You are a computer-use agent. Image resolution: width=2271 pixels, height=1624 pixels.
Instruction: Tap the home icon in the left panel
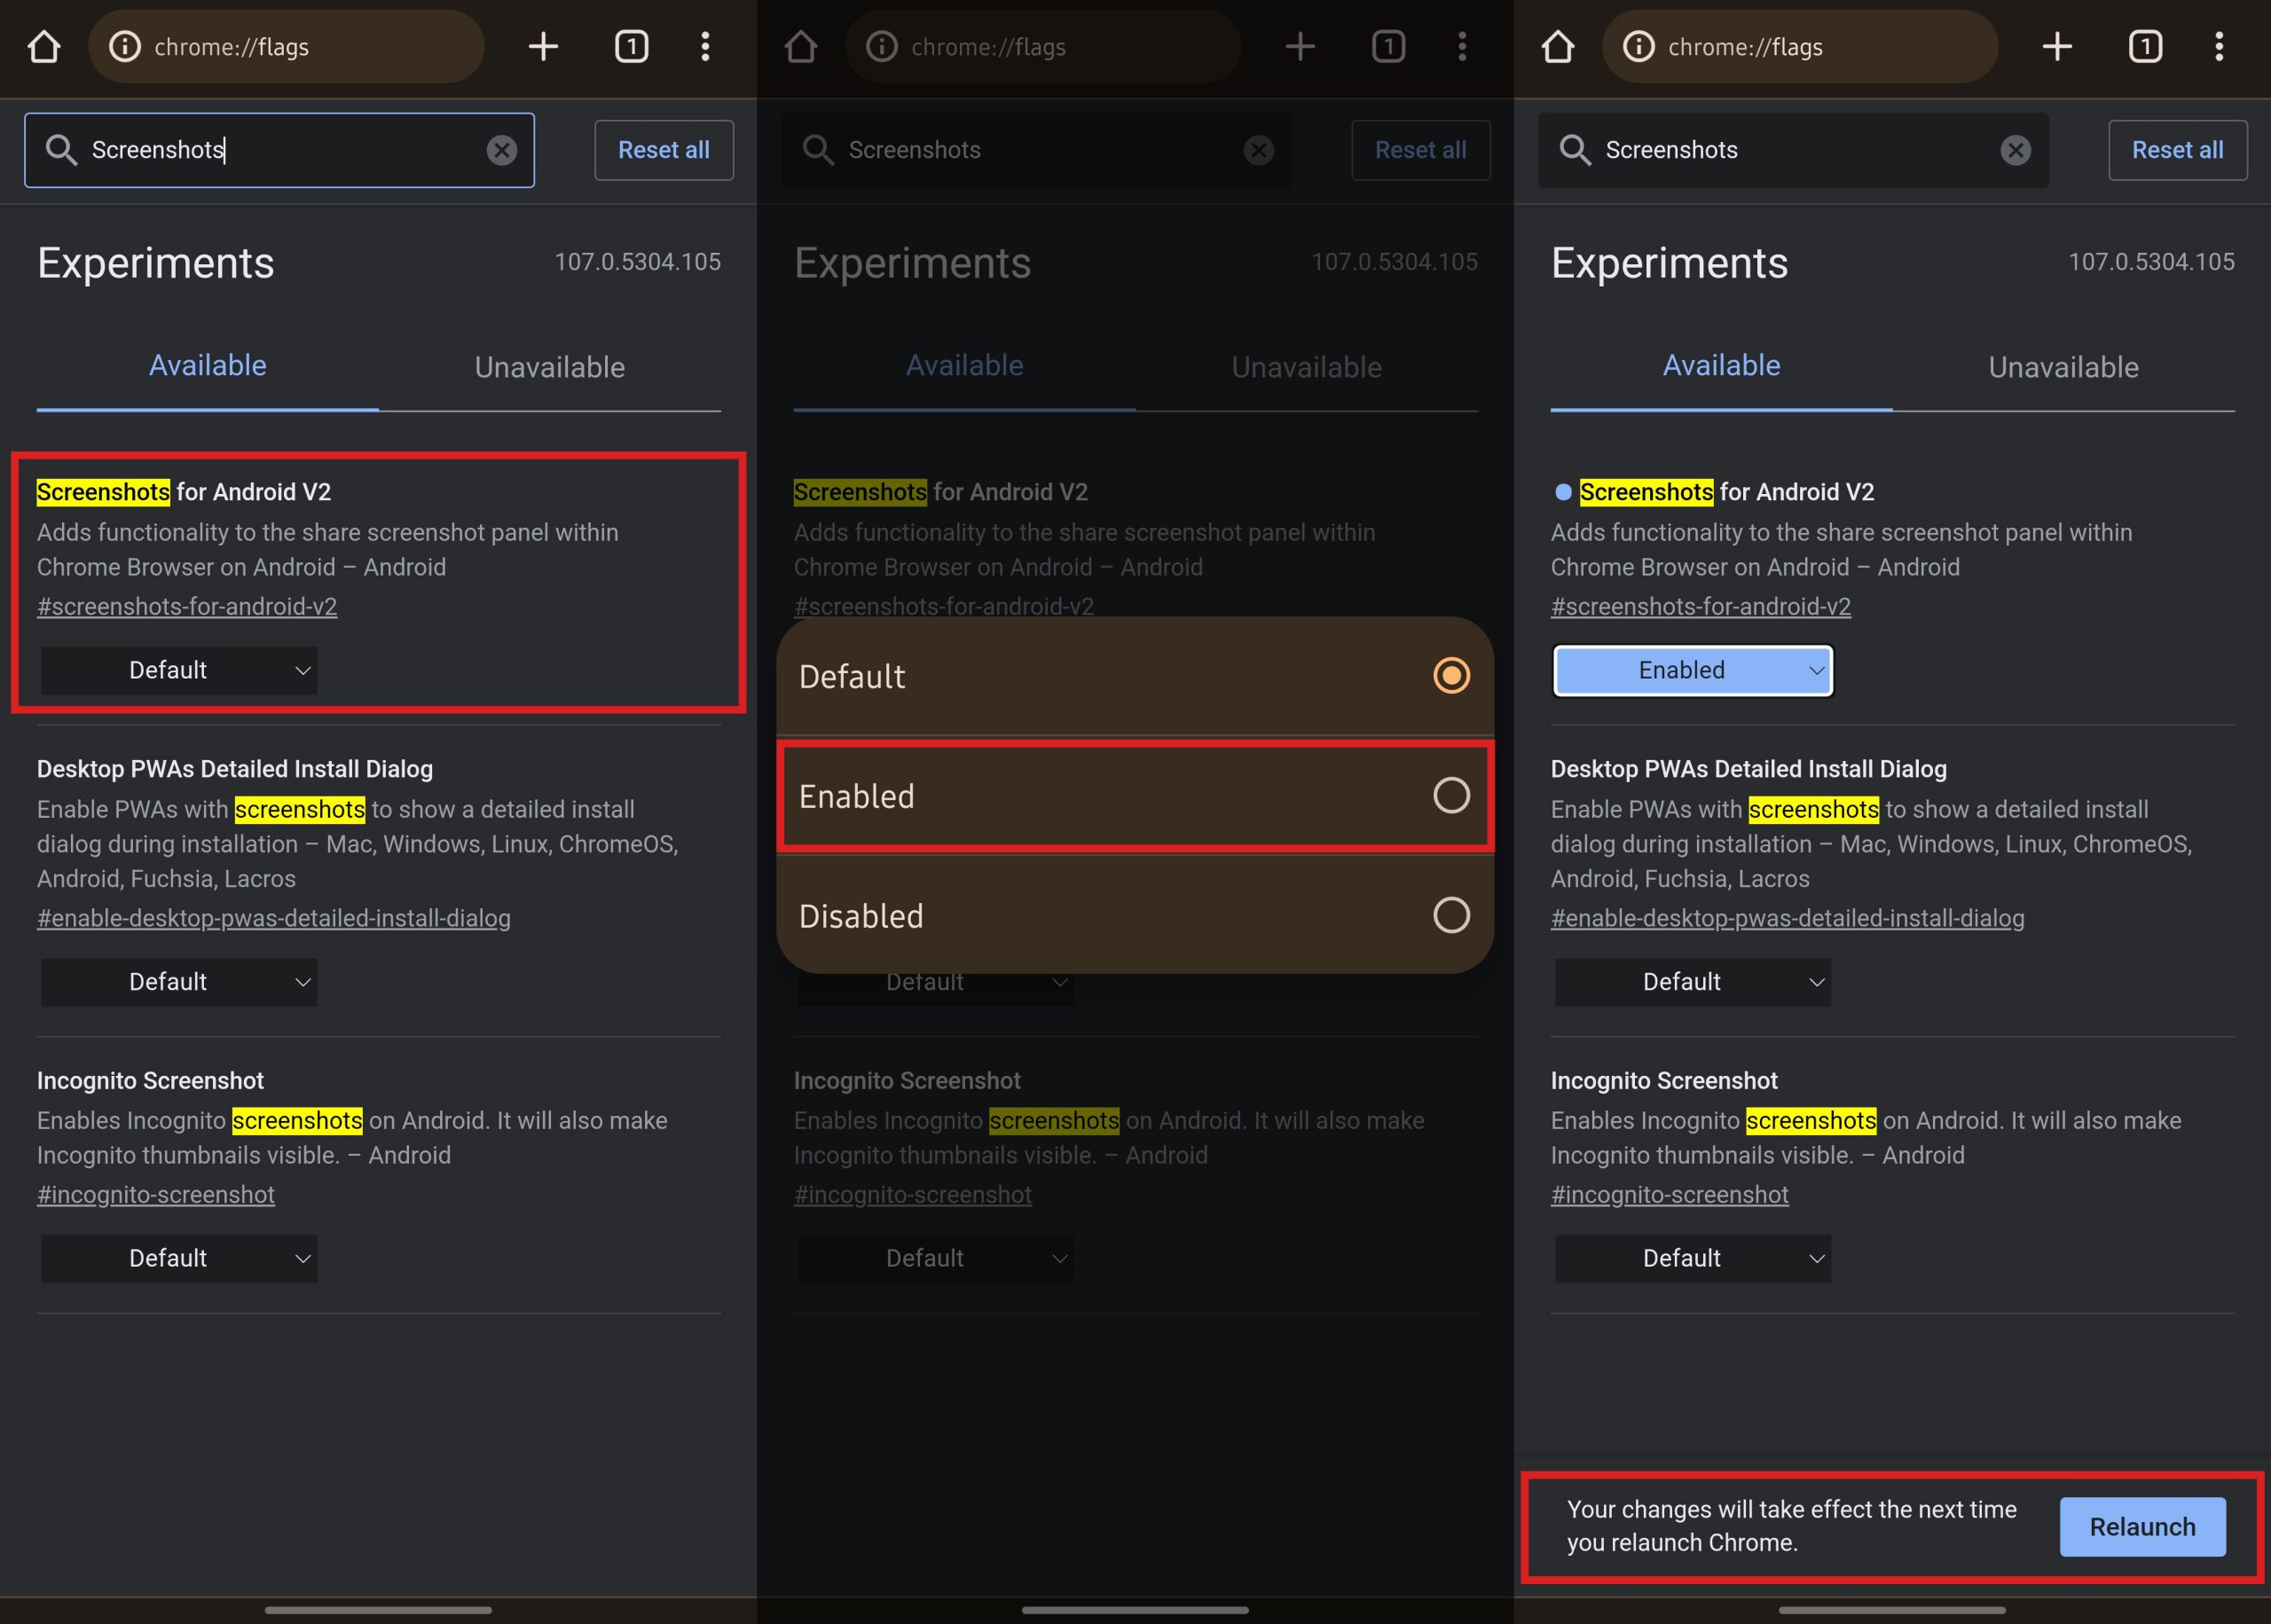(43, 46)
